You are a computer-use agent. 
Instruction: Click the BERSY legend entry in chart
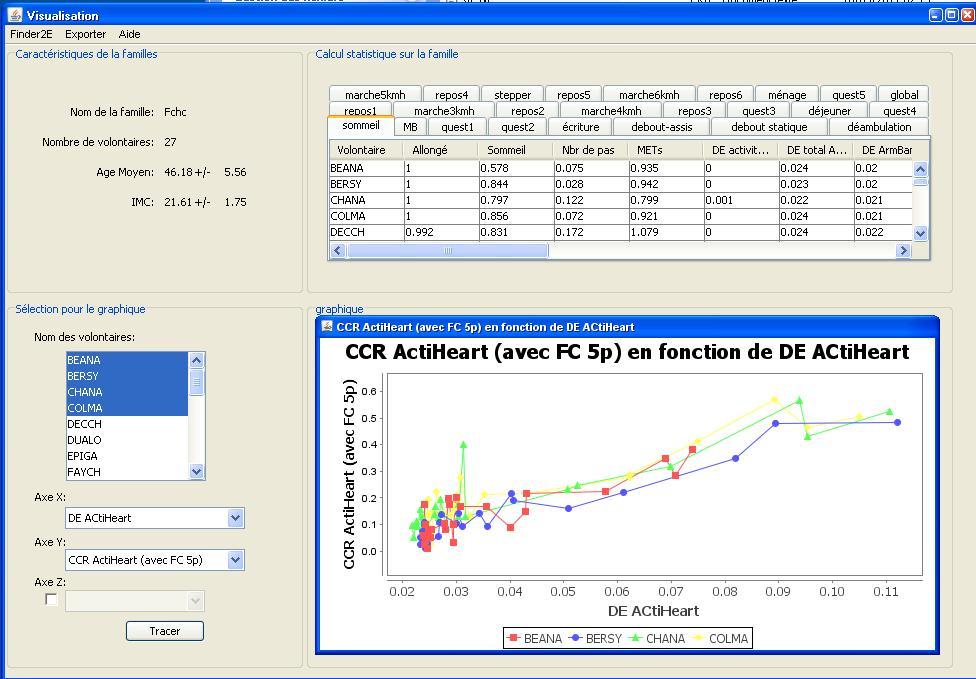tap(596, 639)
